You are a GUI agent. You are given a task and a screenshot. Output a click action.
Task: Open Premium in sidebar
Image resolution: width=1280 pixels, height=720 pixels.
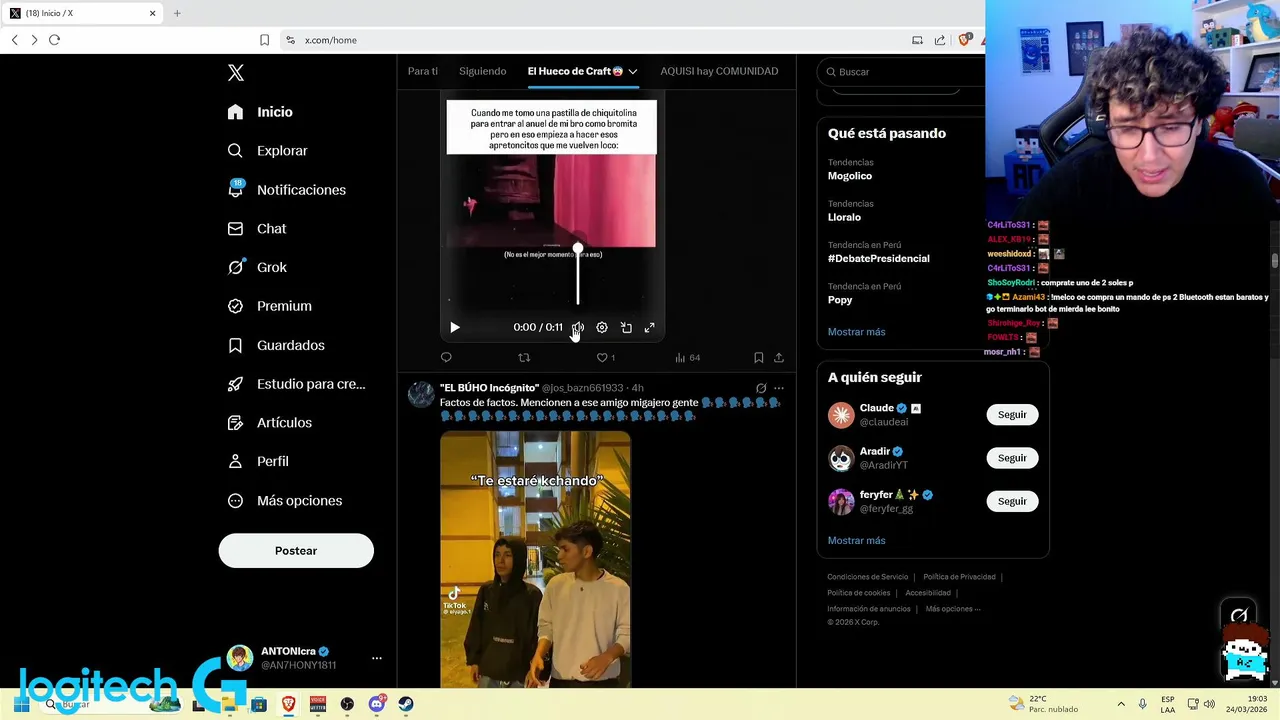click(x=269, y=306)
